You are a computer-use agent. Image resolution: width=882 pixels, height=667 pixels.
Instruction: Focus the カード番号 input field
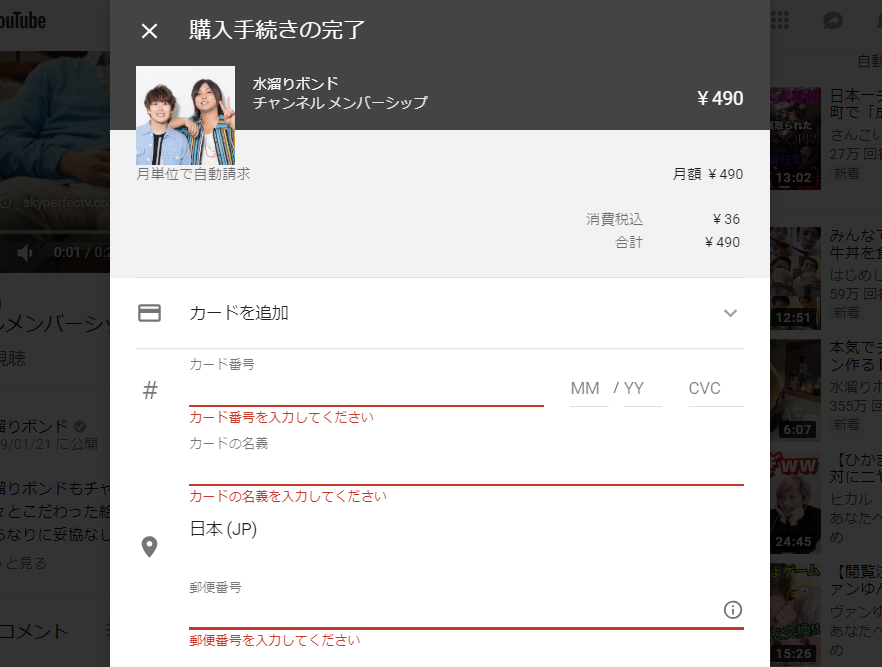coord(366,391)
